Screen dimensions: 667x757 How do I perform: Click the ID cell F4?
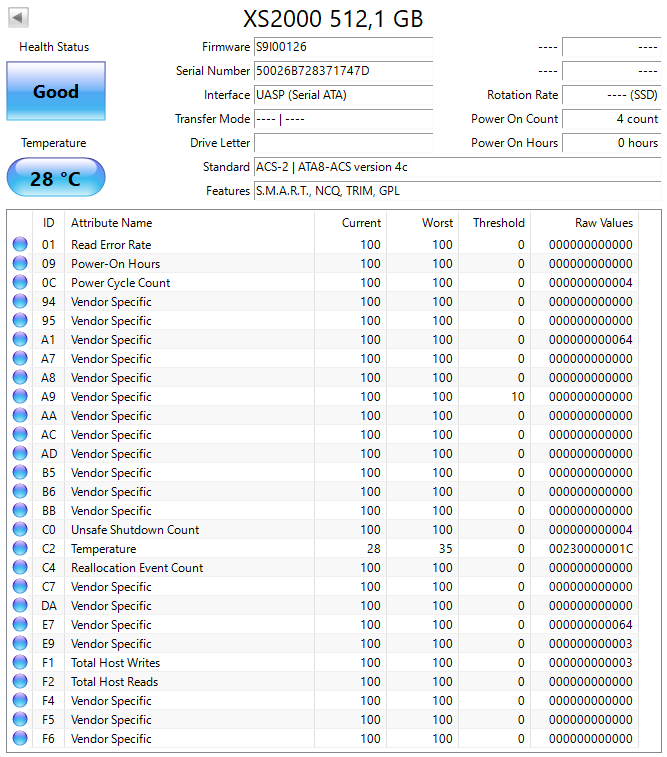(48, 701)
